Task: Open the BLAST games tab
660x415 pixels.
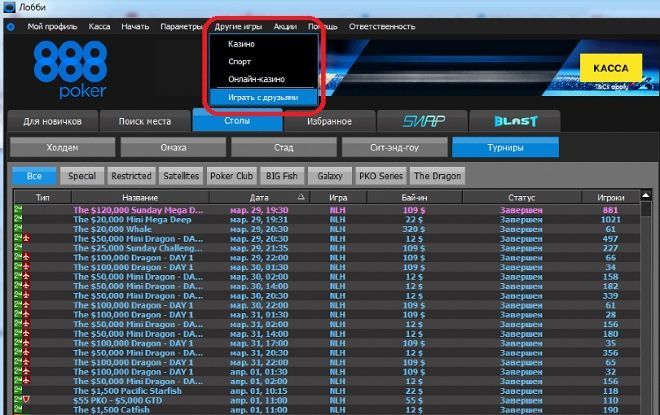Action: [516, 121]
